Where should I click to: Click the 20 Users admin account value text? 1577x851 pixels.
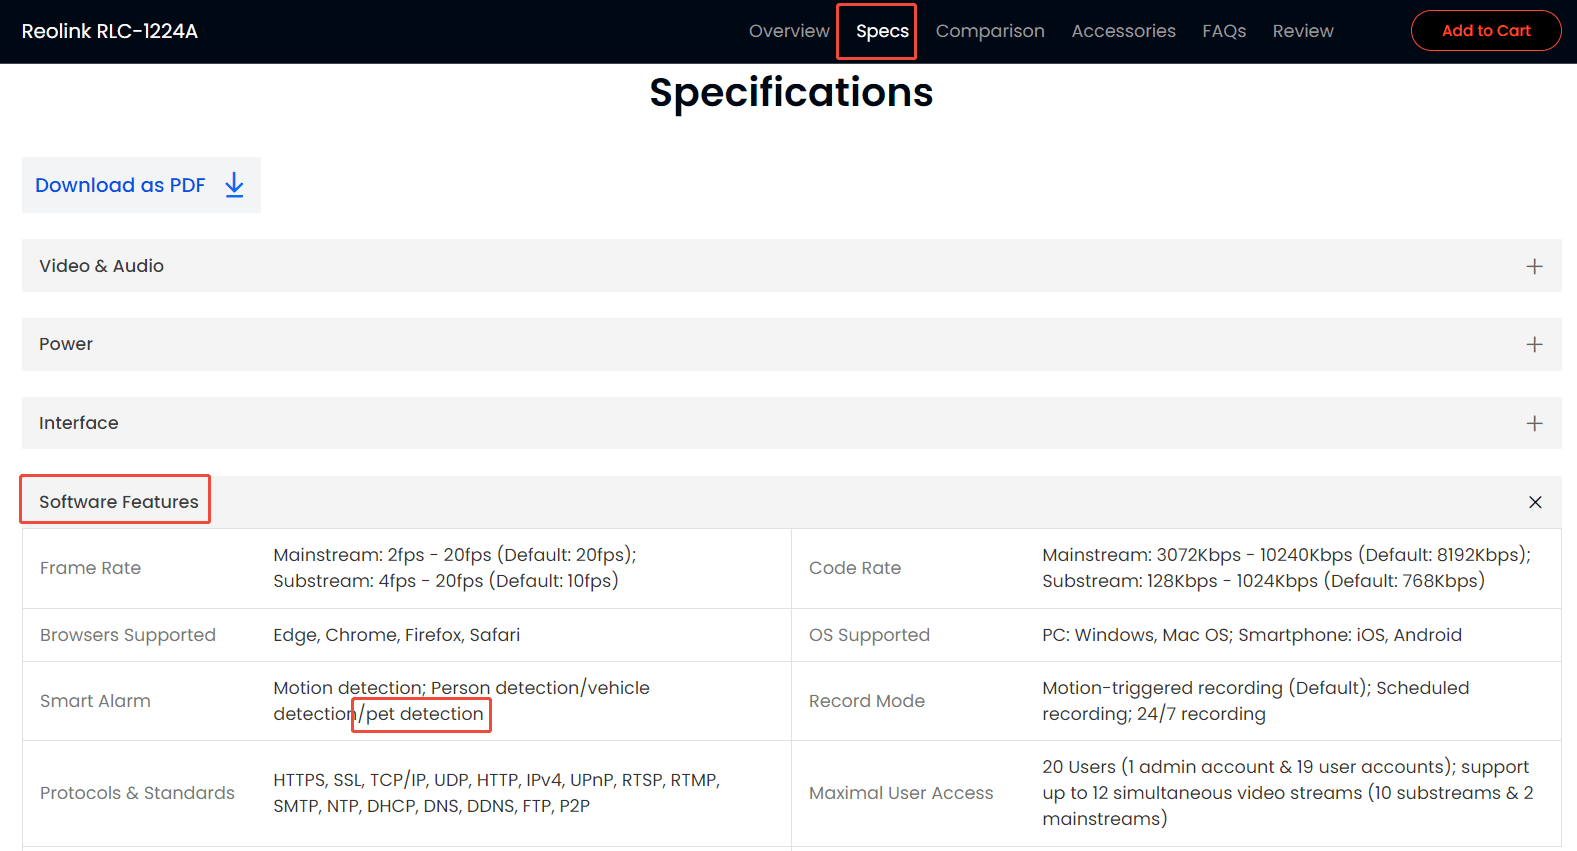point(1288,793)
